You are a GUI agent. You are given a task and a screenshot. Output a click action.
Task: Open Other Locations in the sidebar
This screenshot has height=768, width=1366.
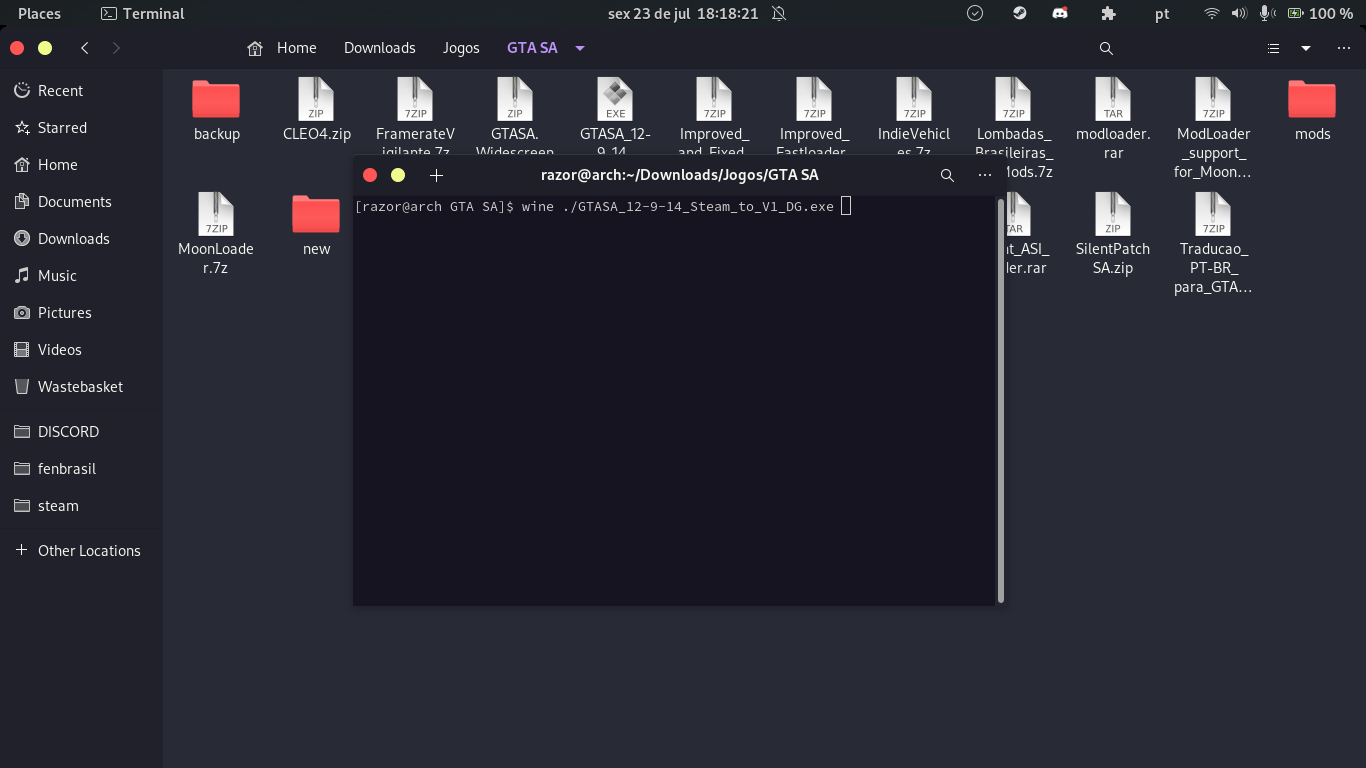[x=81, y=551]
